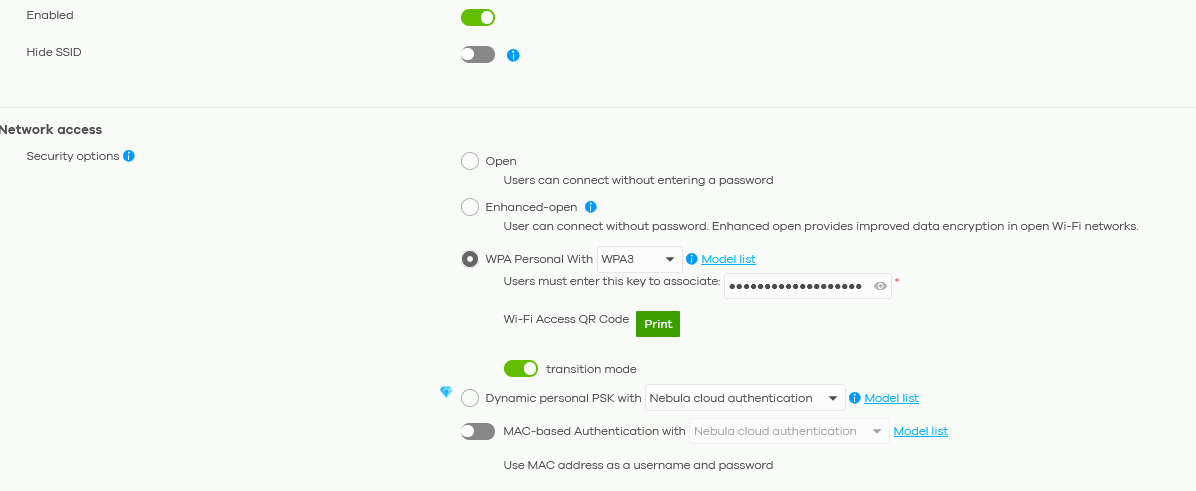This screenshot has height=491, width=1196.
Task: Click the Wi-Fi key password field
Action: point(795,286)
